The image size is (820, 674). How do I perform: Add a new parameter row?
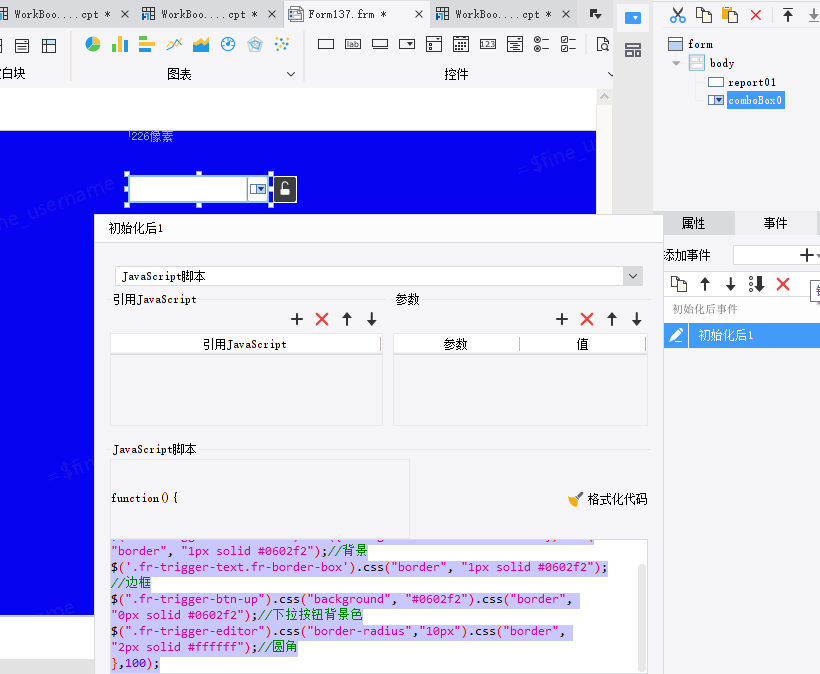click(x=562, y=319)
